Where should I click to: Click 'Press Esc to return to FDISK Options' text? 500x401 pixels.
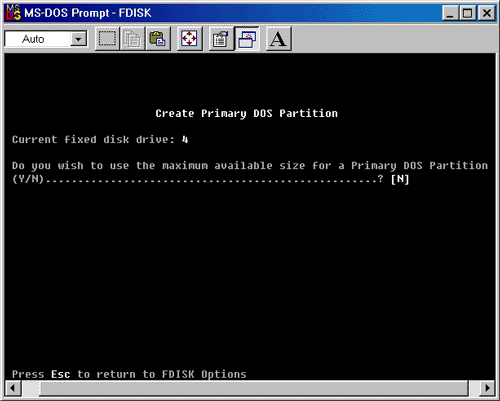pyautogui.click(x=129, y=374)
